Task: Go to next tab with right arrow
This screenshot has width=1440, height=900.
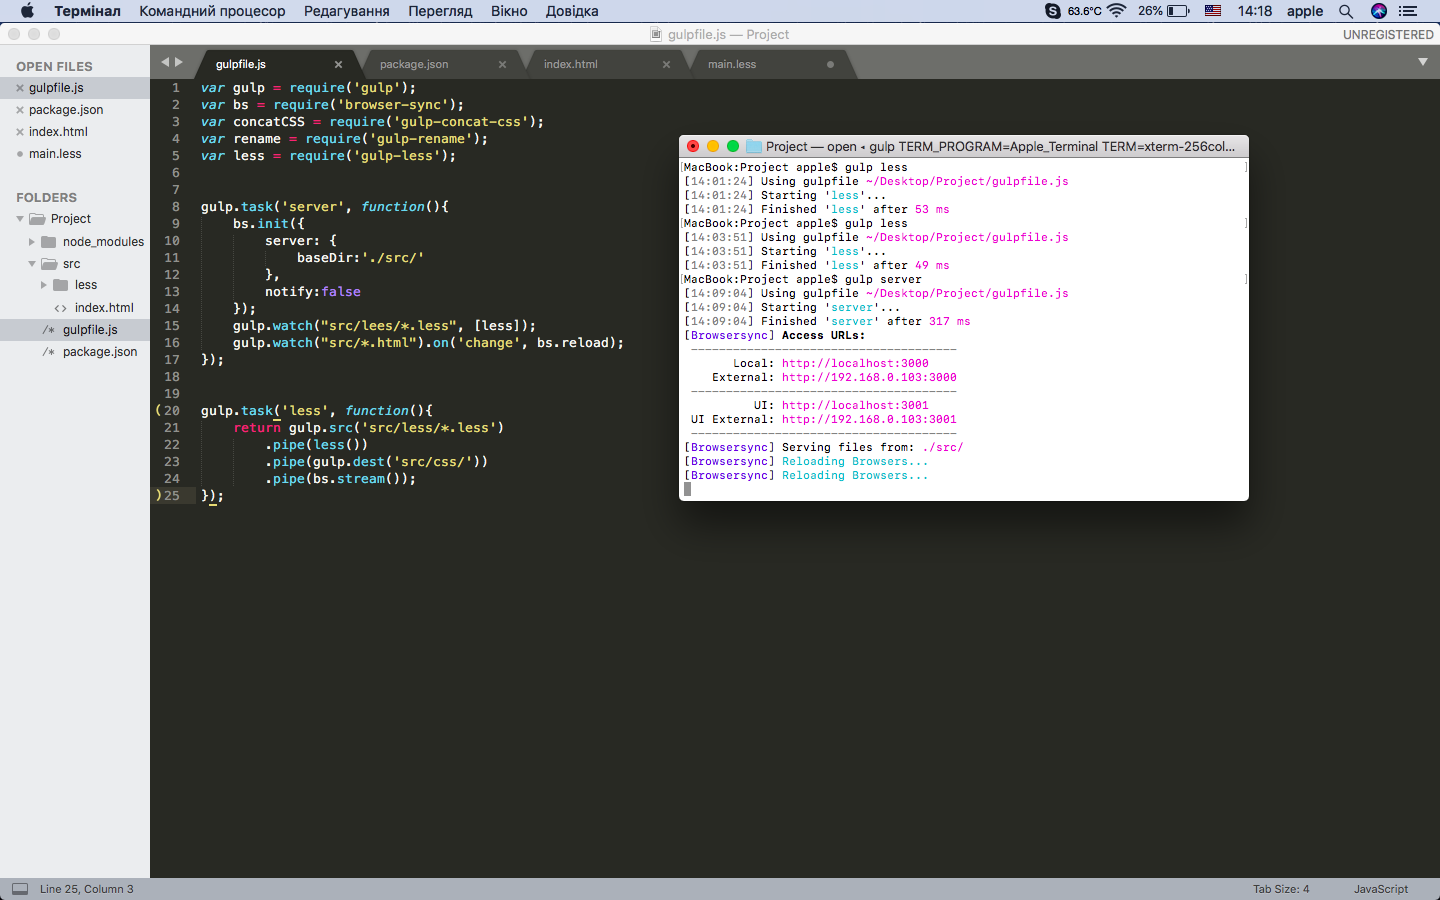Action: 179,62
